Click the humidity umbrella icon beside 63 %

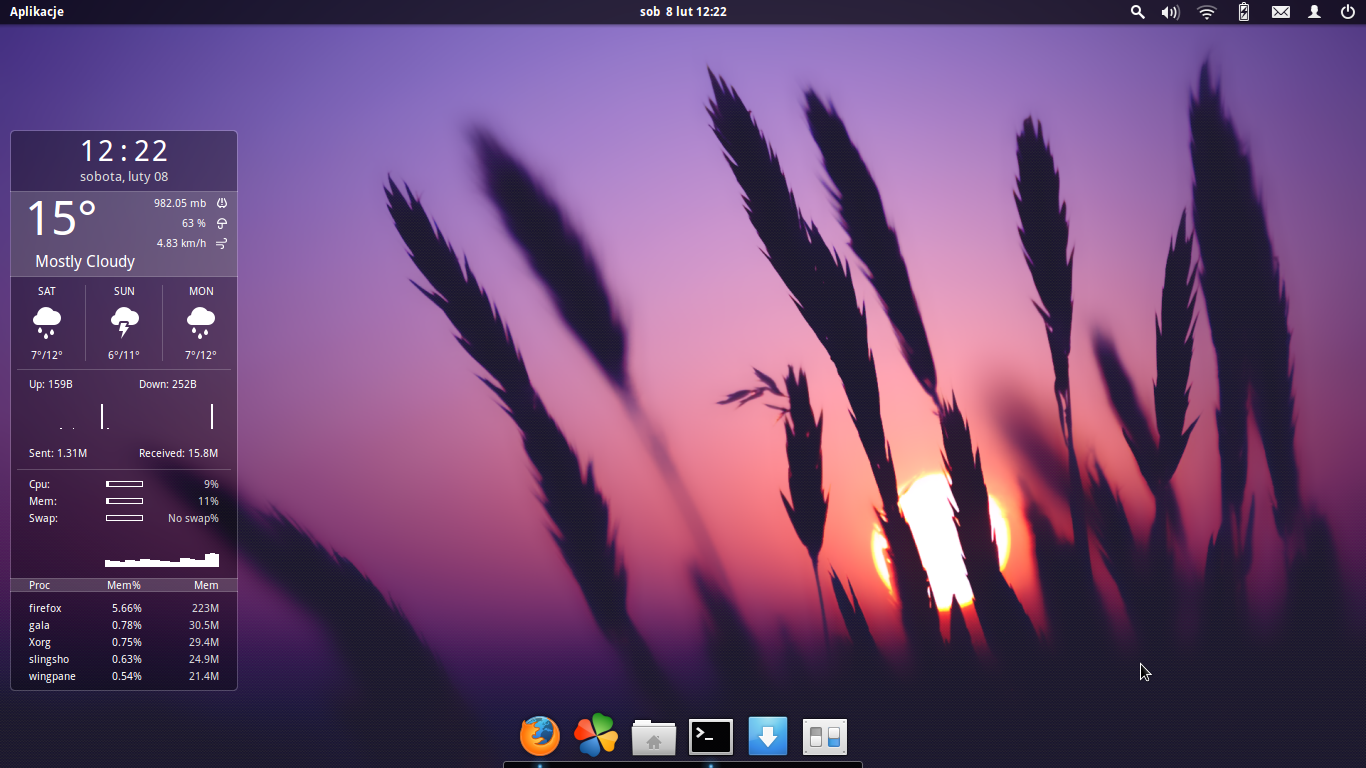(222, 223)
